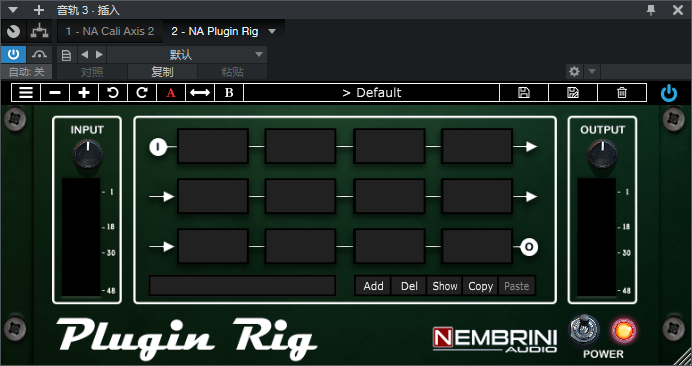Viewport: 692px width, 366px height.
Task: Adjust the INPUT knob
Action: [88, 153]
